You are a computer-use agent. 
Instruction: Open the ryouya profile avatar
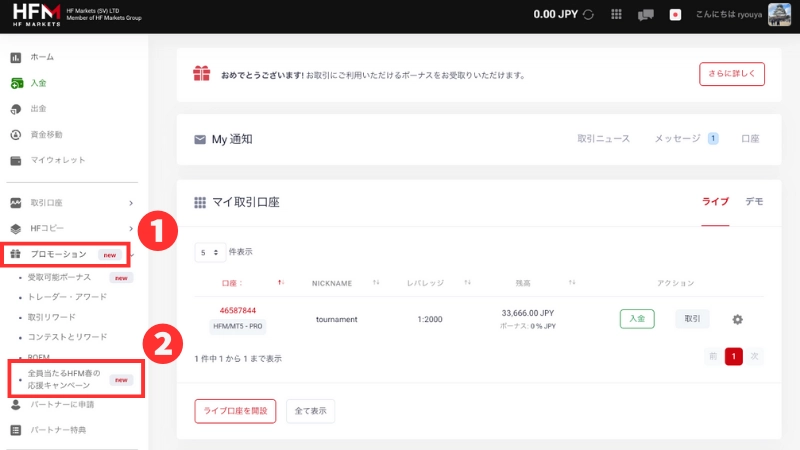coord(779,14)
